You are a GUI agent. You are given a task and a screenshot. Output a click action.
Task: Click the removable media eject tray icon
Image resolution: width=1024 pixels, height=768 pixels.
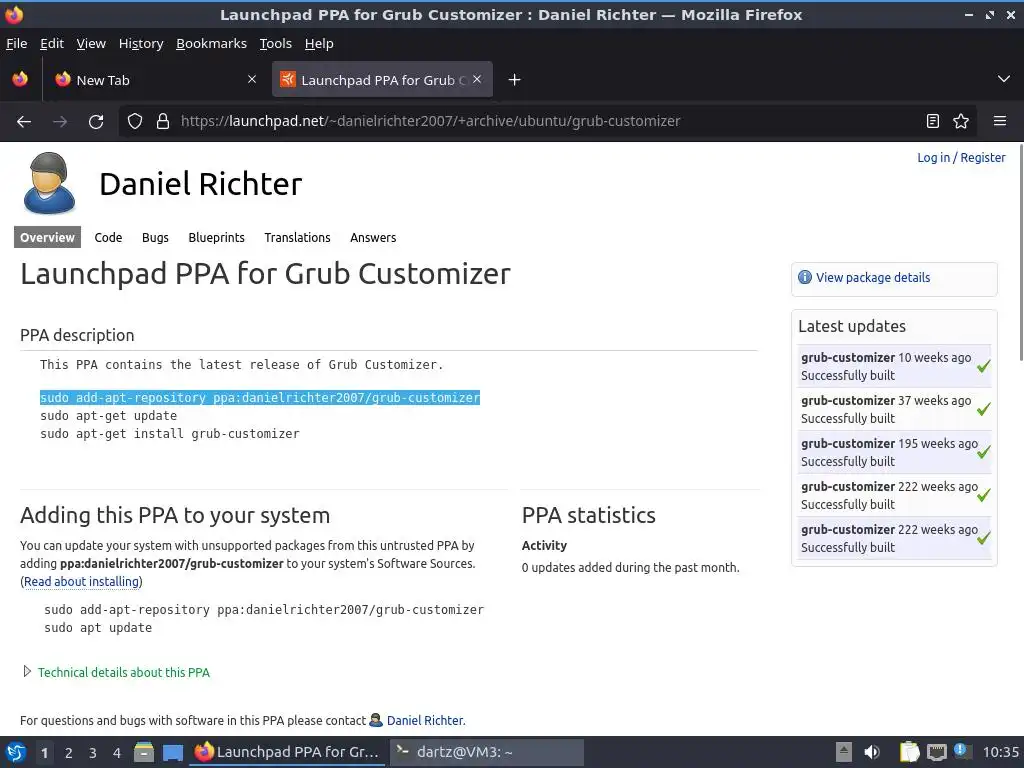844,752
